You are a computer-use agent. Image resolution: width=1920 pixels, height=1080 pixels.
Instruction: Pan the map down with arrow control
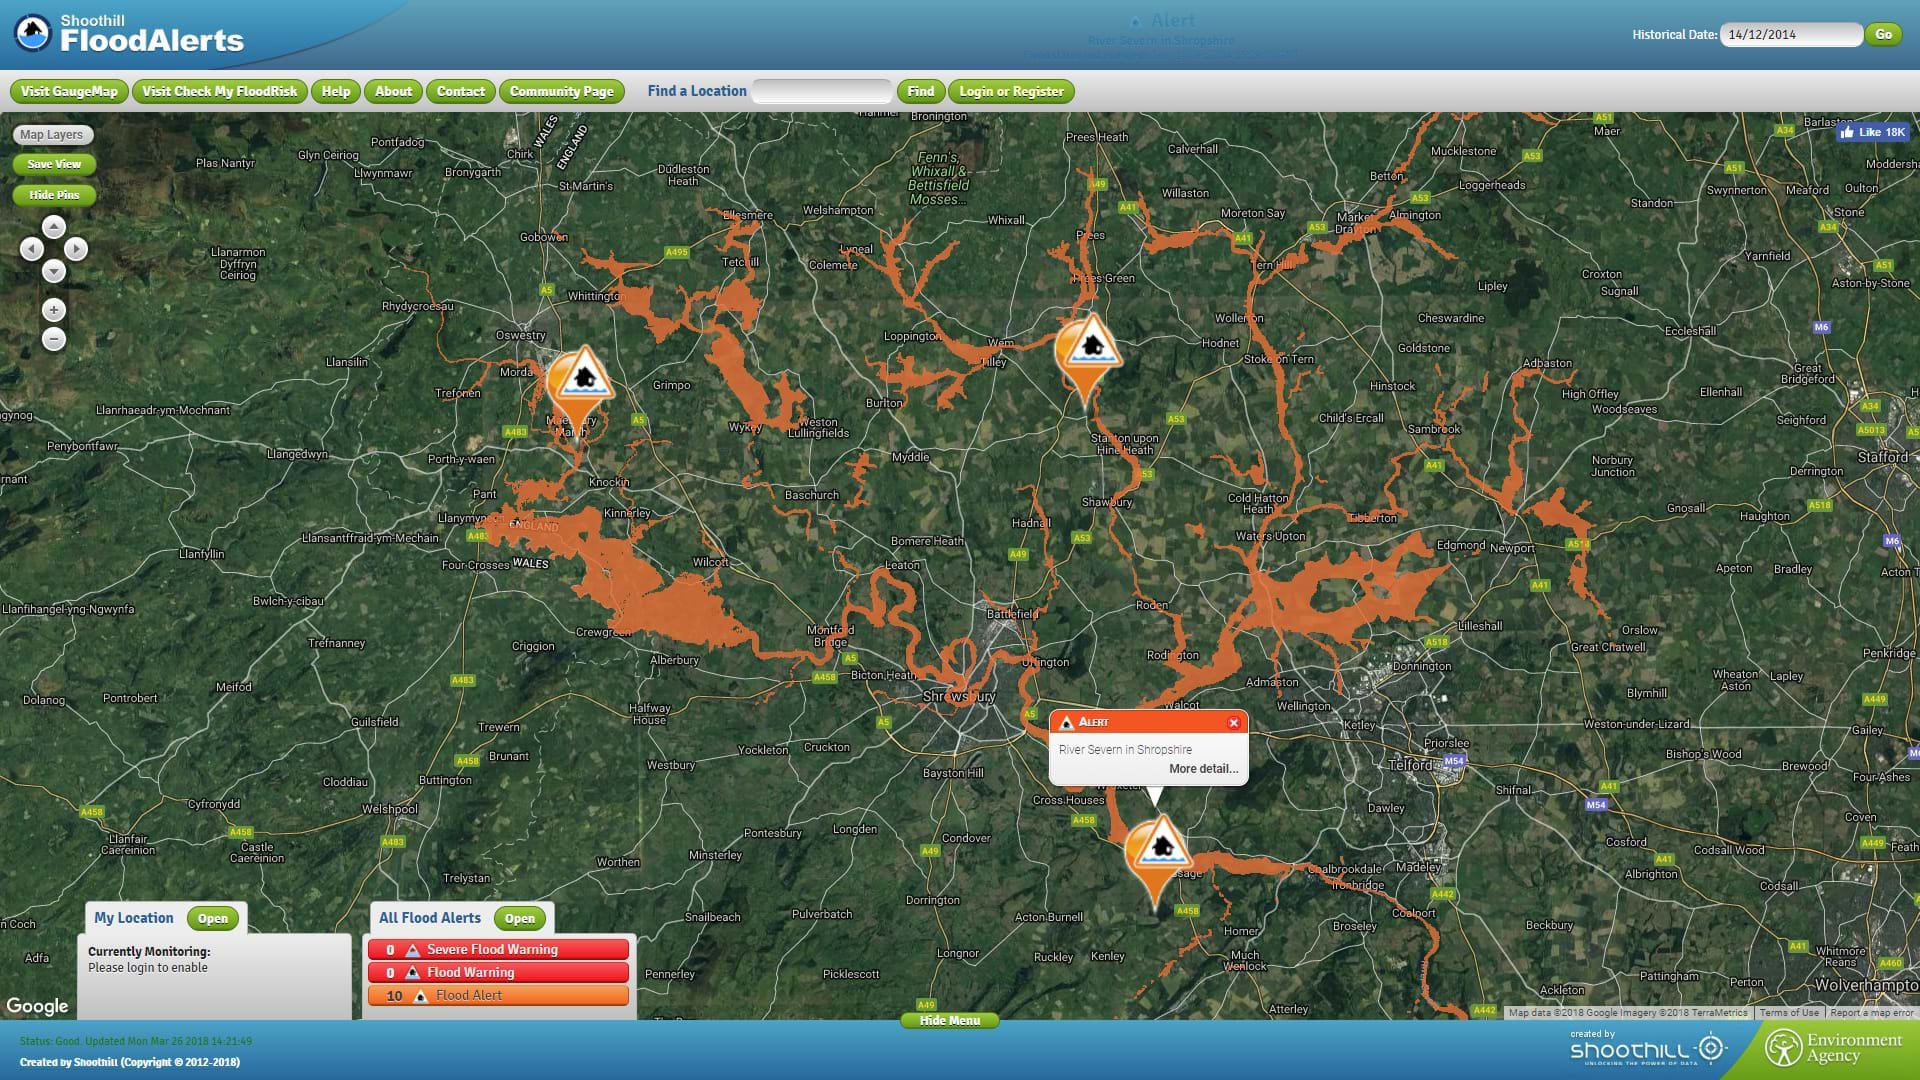(54, 271)
